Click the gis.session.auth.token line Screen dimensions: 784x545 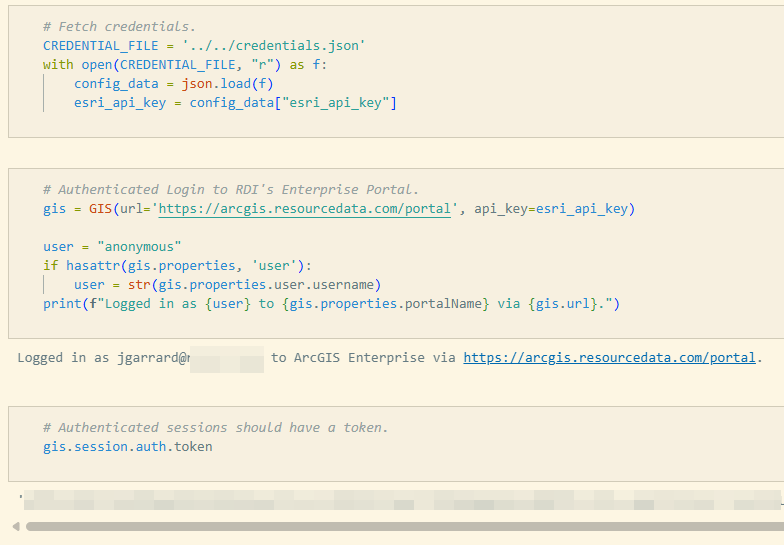pyautogui.click(x=128, y=446)
